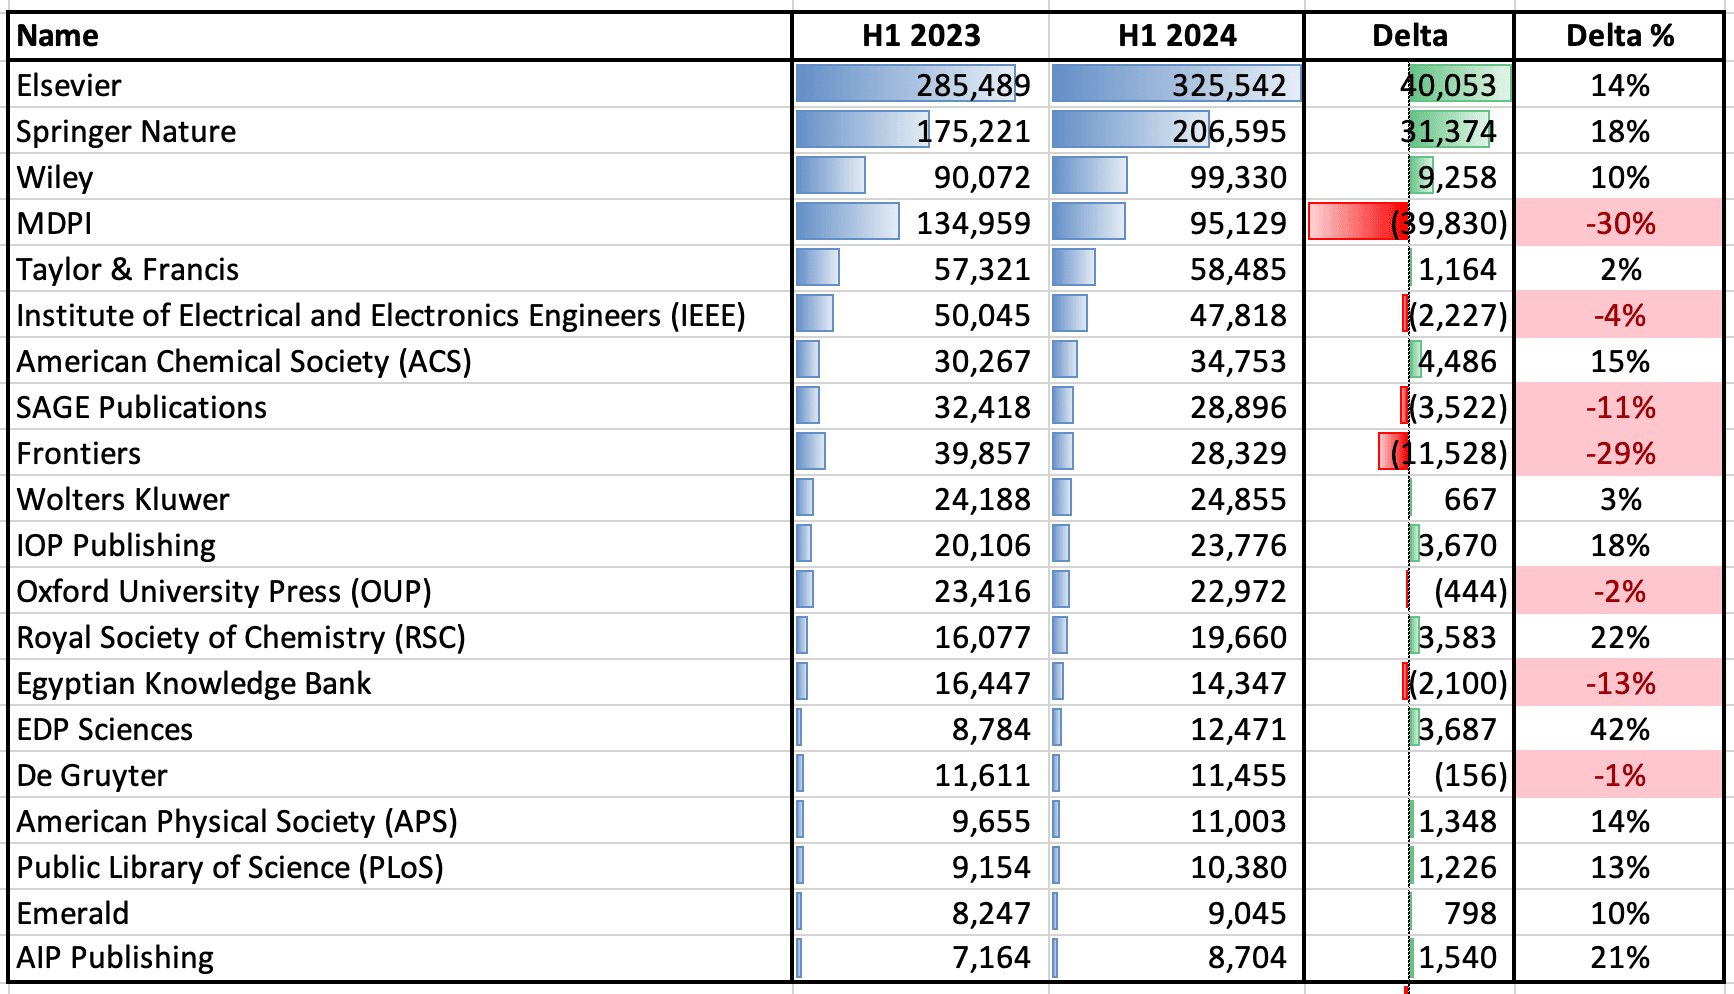Select the -11% delta percent cell
1734x994 pixels.
(1620, 407)
